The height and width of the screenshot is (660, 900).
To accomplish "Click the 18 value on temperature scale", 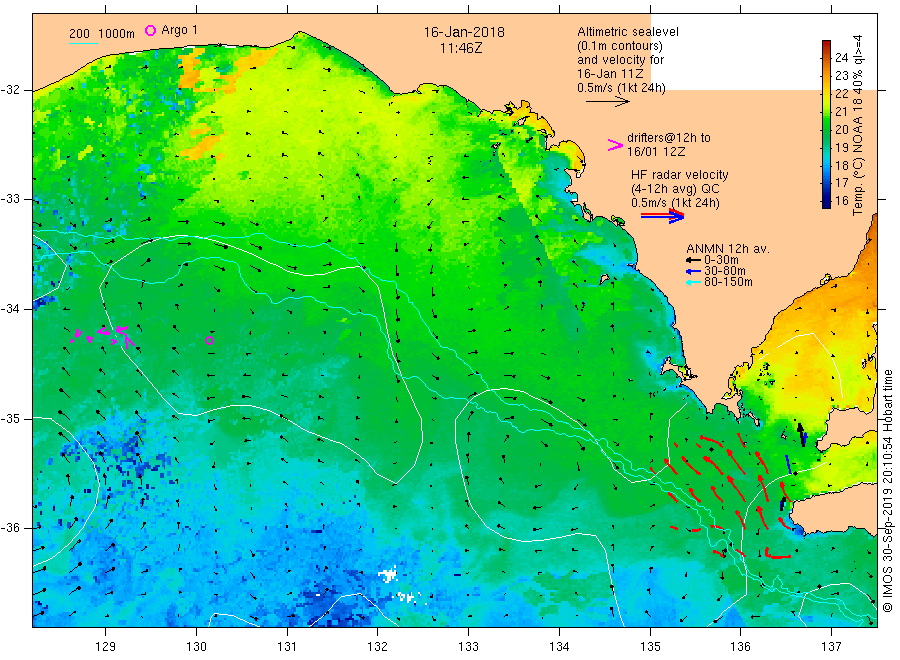I will (841, 165).
